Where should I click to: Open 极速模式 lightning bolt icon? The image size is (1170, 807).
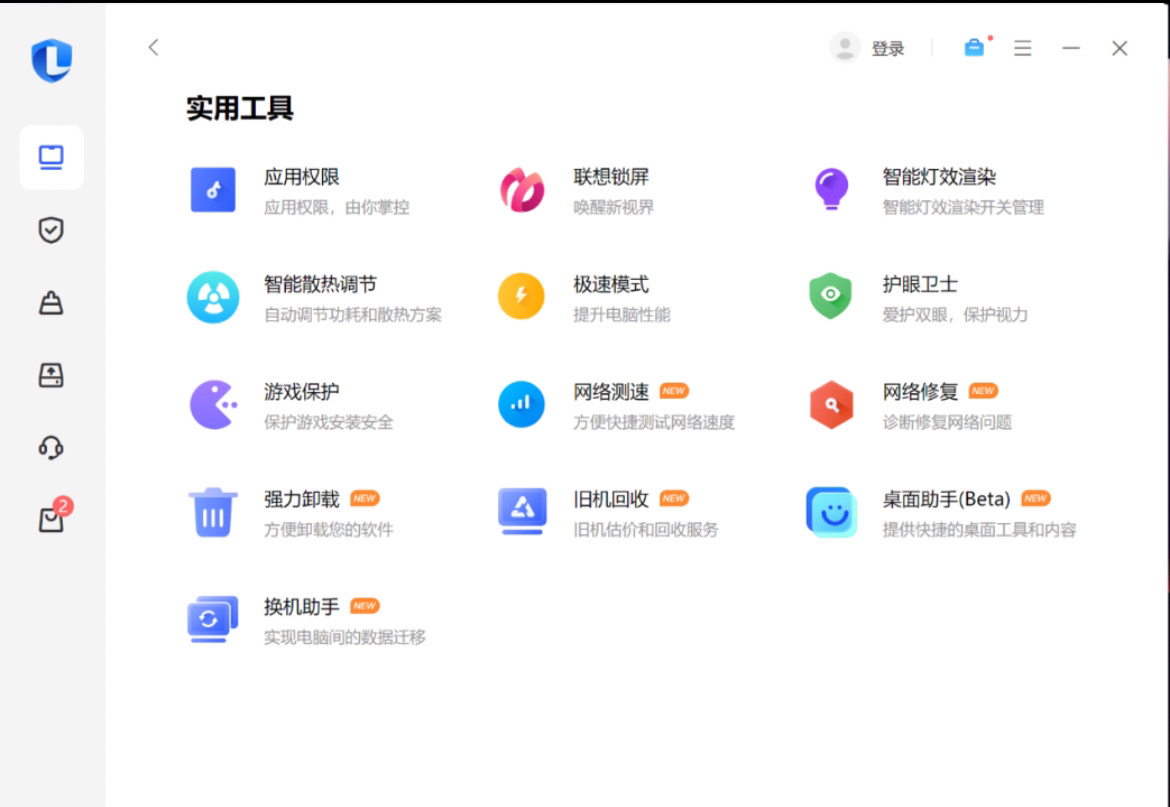522,297
